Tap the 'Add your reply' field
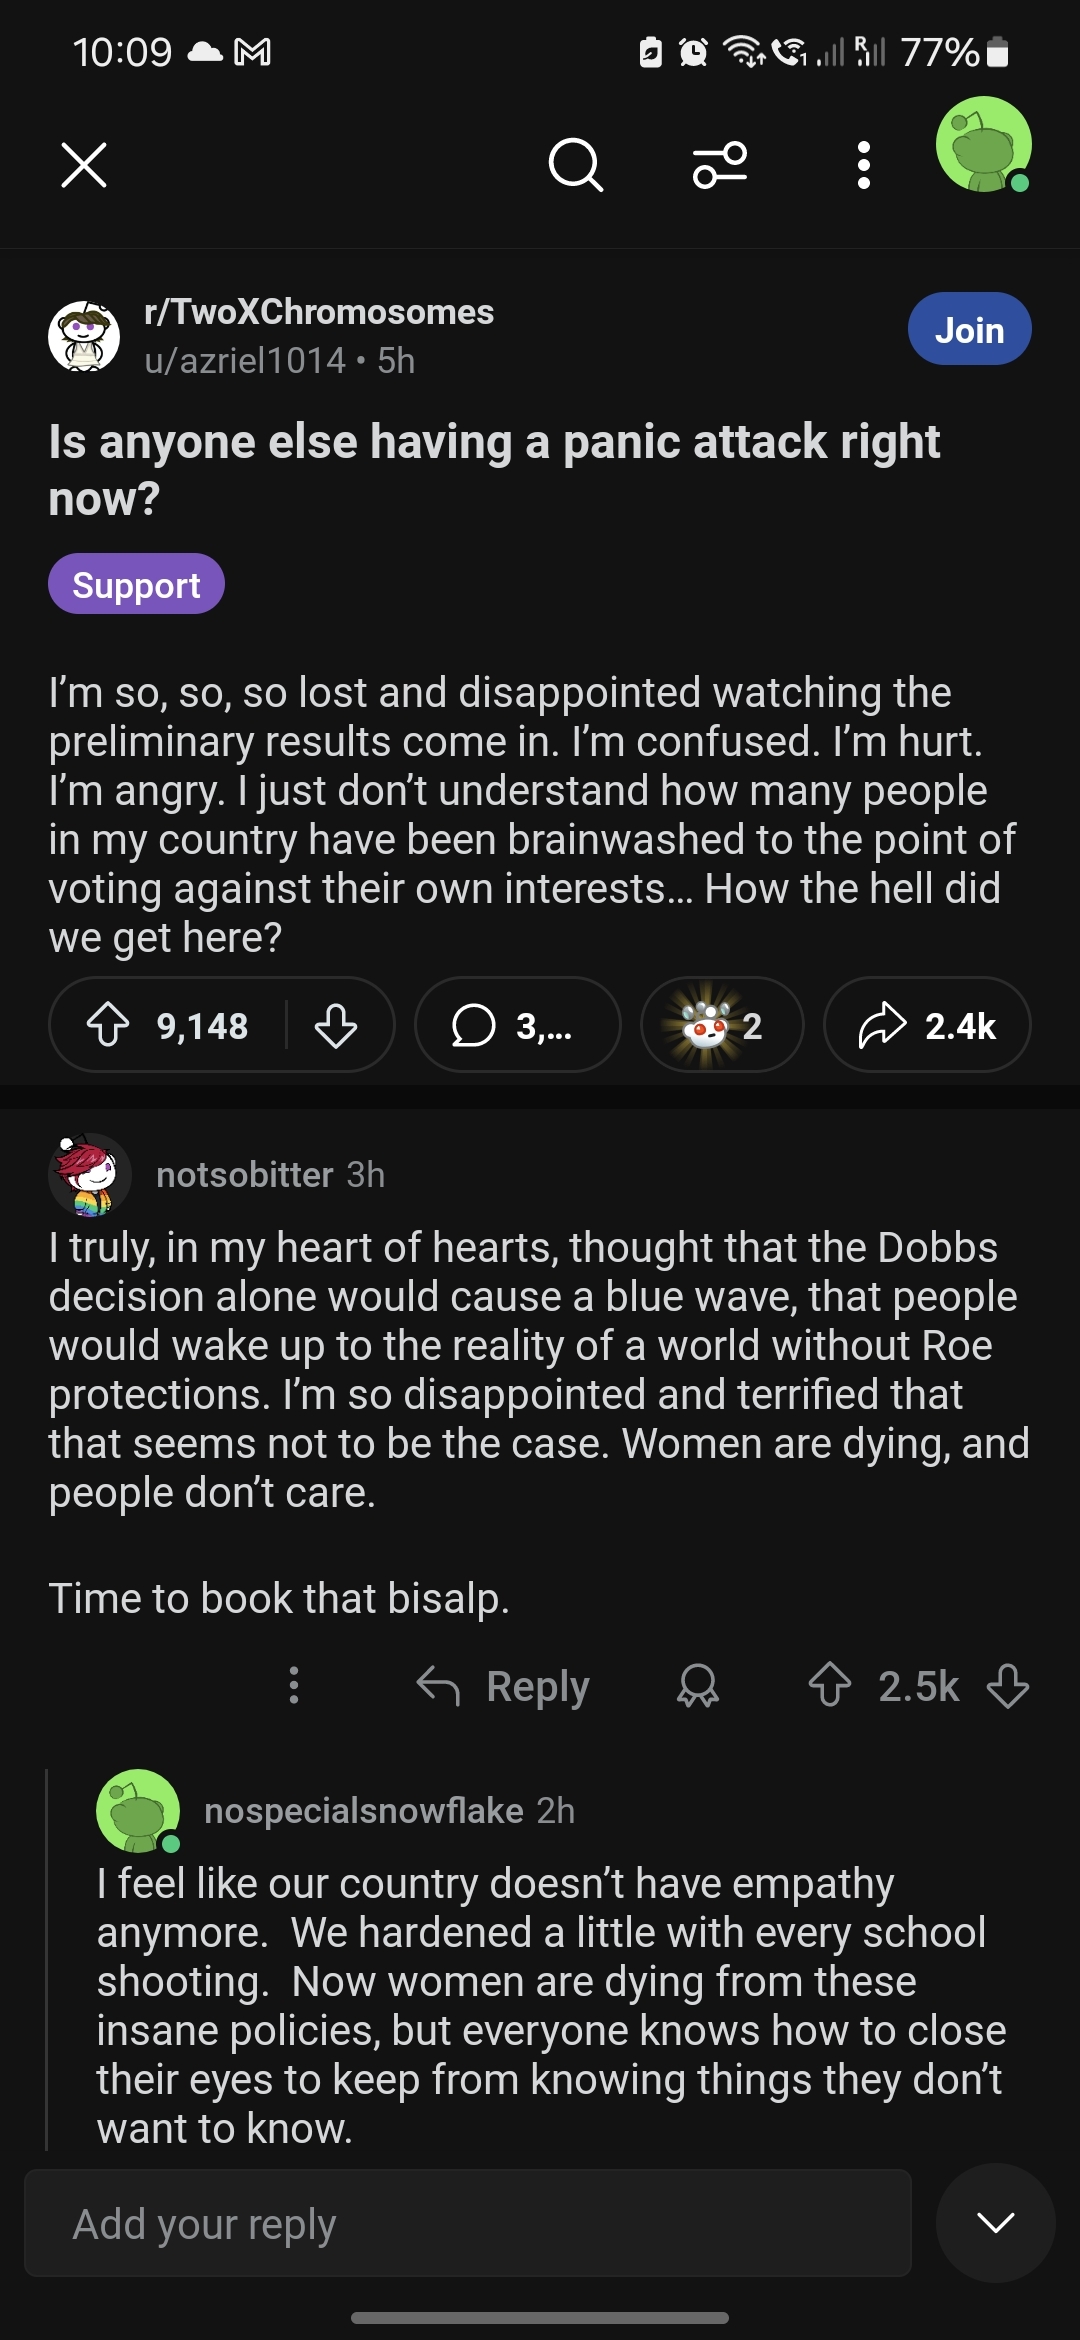This screenshot has width=1080, height=2340. [467, 2224]
